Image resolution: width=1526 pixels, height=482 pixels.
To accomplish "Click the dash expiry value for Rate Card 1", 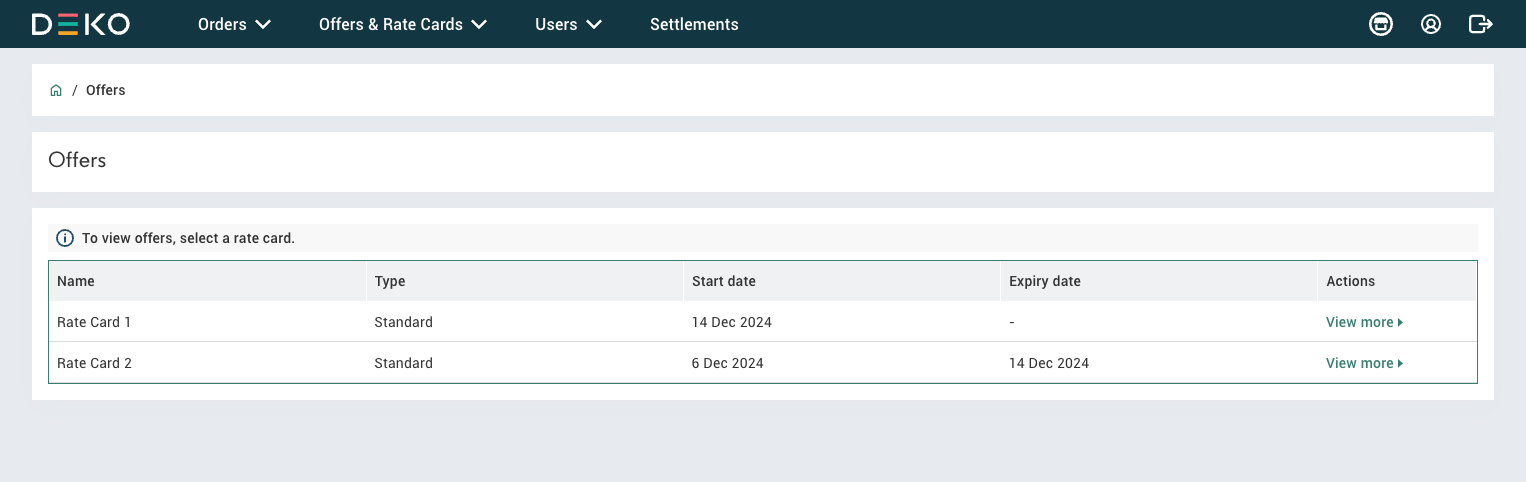I will tap(1012, 322).
